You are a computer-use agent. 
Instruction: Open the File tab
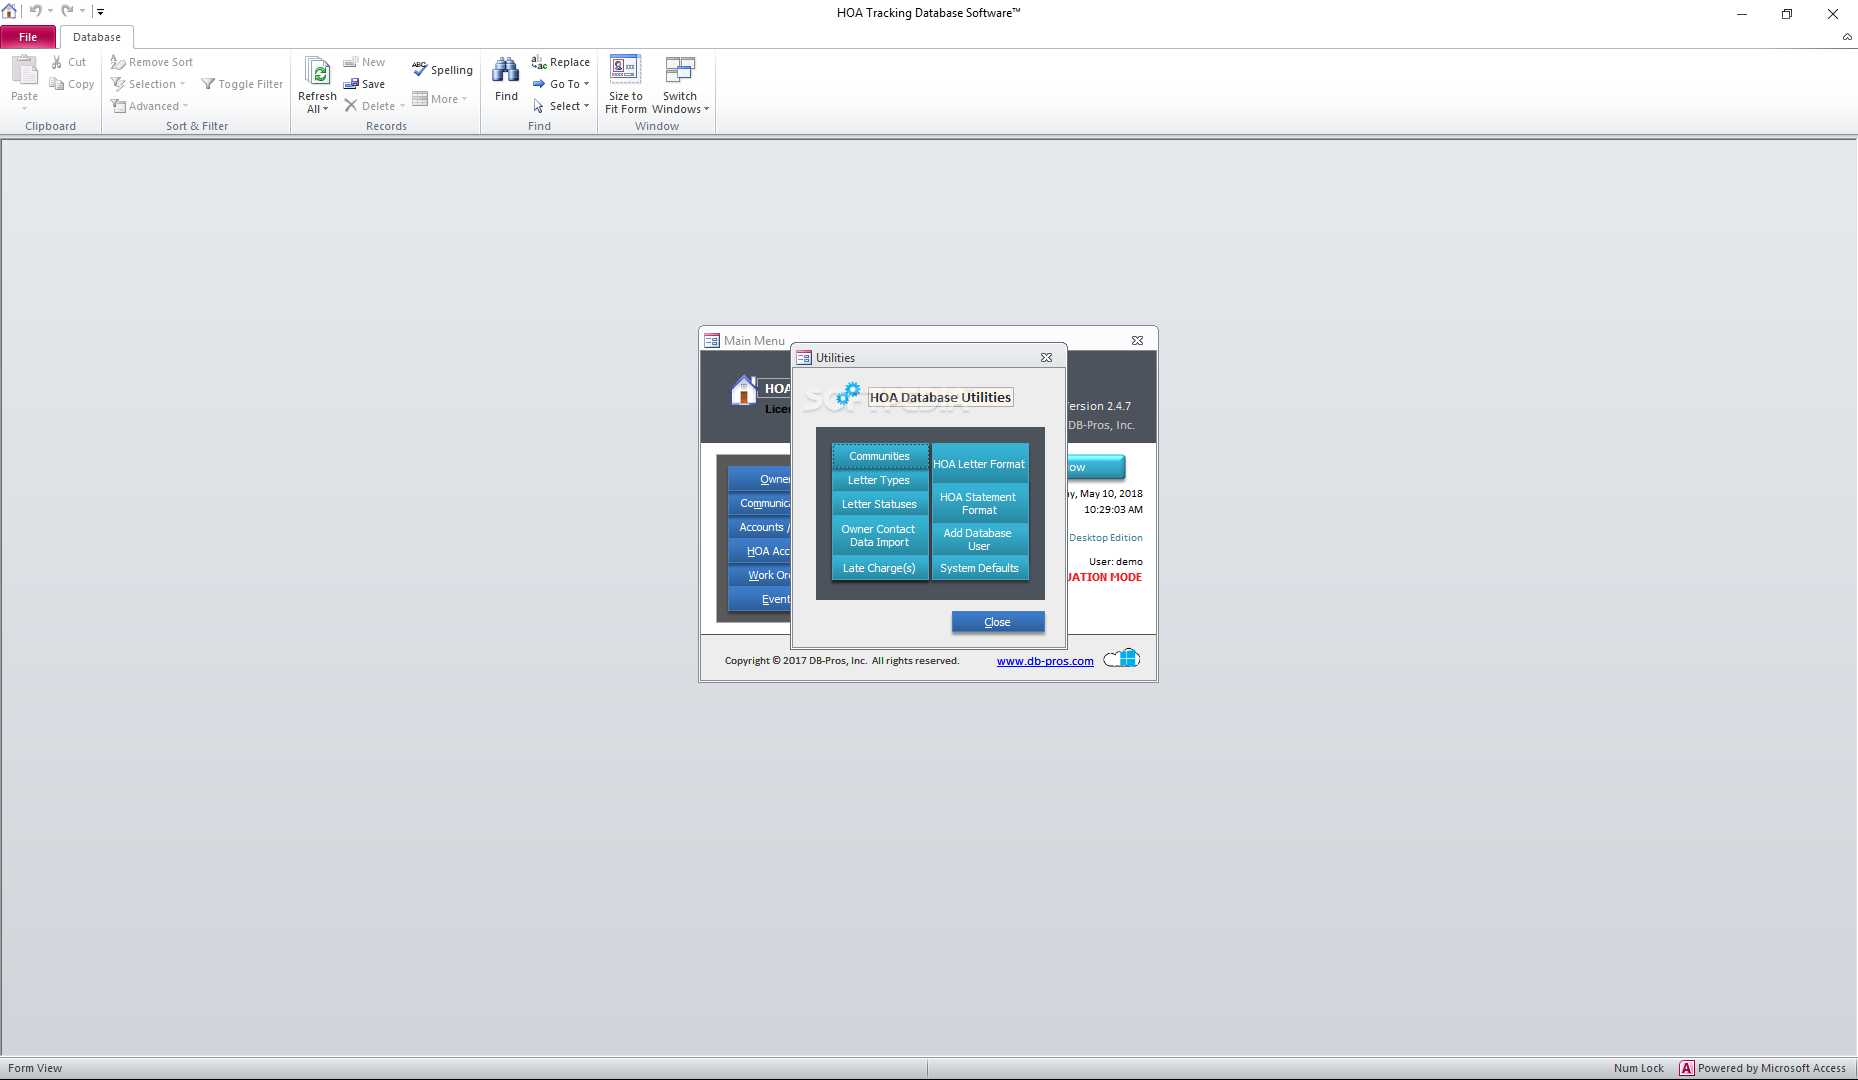28,37
